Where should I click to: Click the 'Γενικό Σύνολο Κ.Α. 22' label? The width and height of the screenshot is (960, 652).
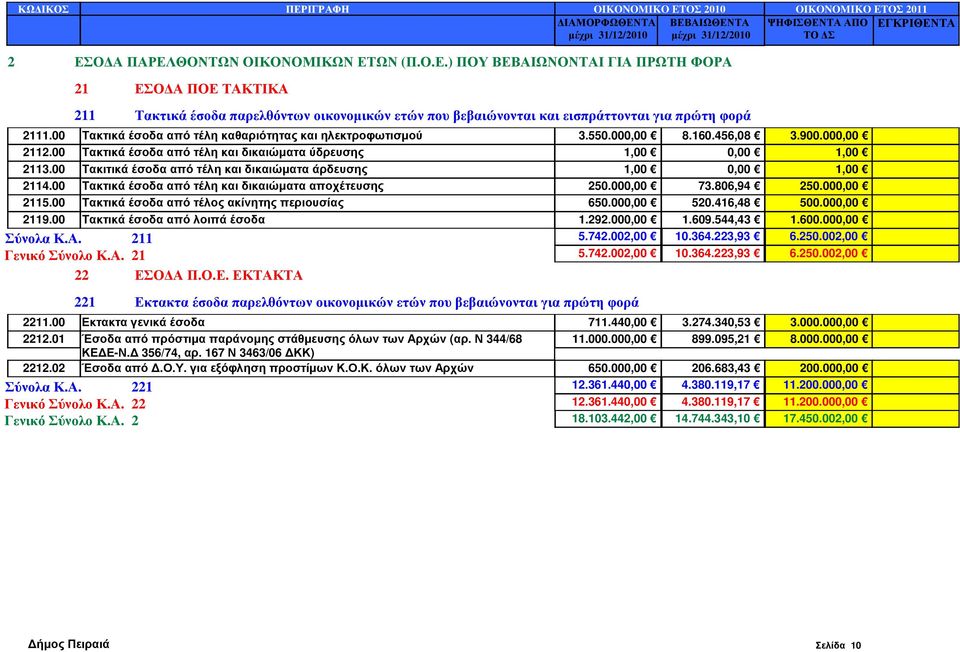tap(75, 404)
